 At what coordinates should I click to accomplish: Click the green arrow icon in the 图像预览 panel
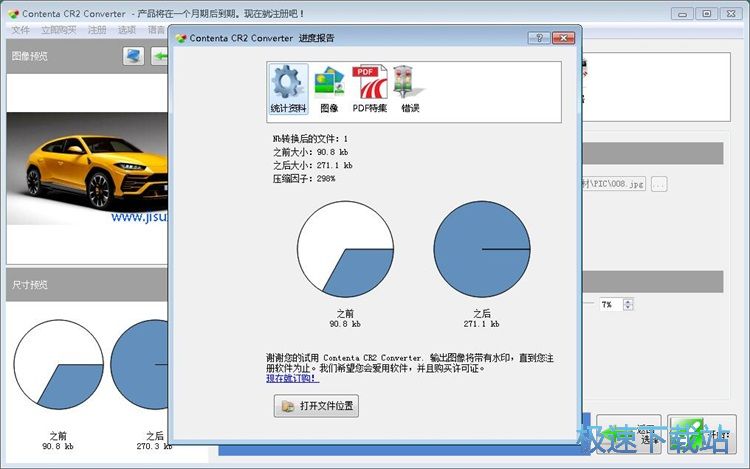point(160,56)
